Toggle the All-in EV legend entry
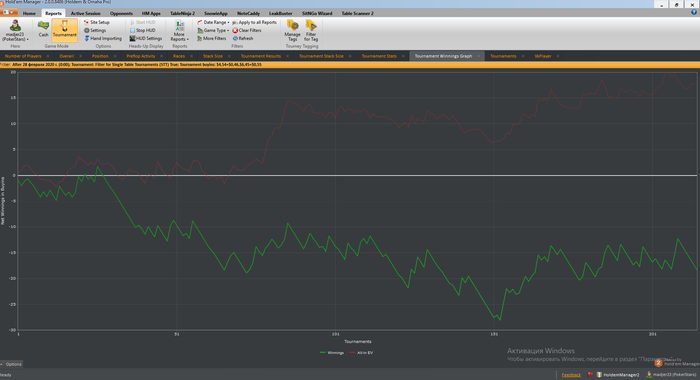Screen dimensions: 700x380 tap(361, 353)
